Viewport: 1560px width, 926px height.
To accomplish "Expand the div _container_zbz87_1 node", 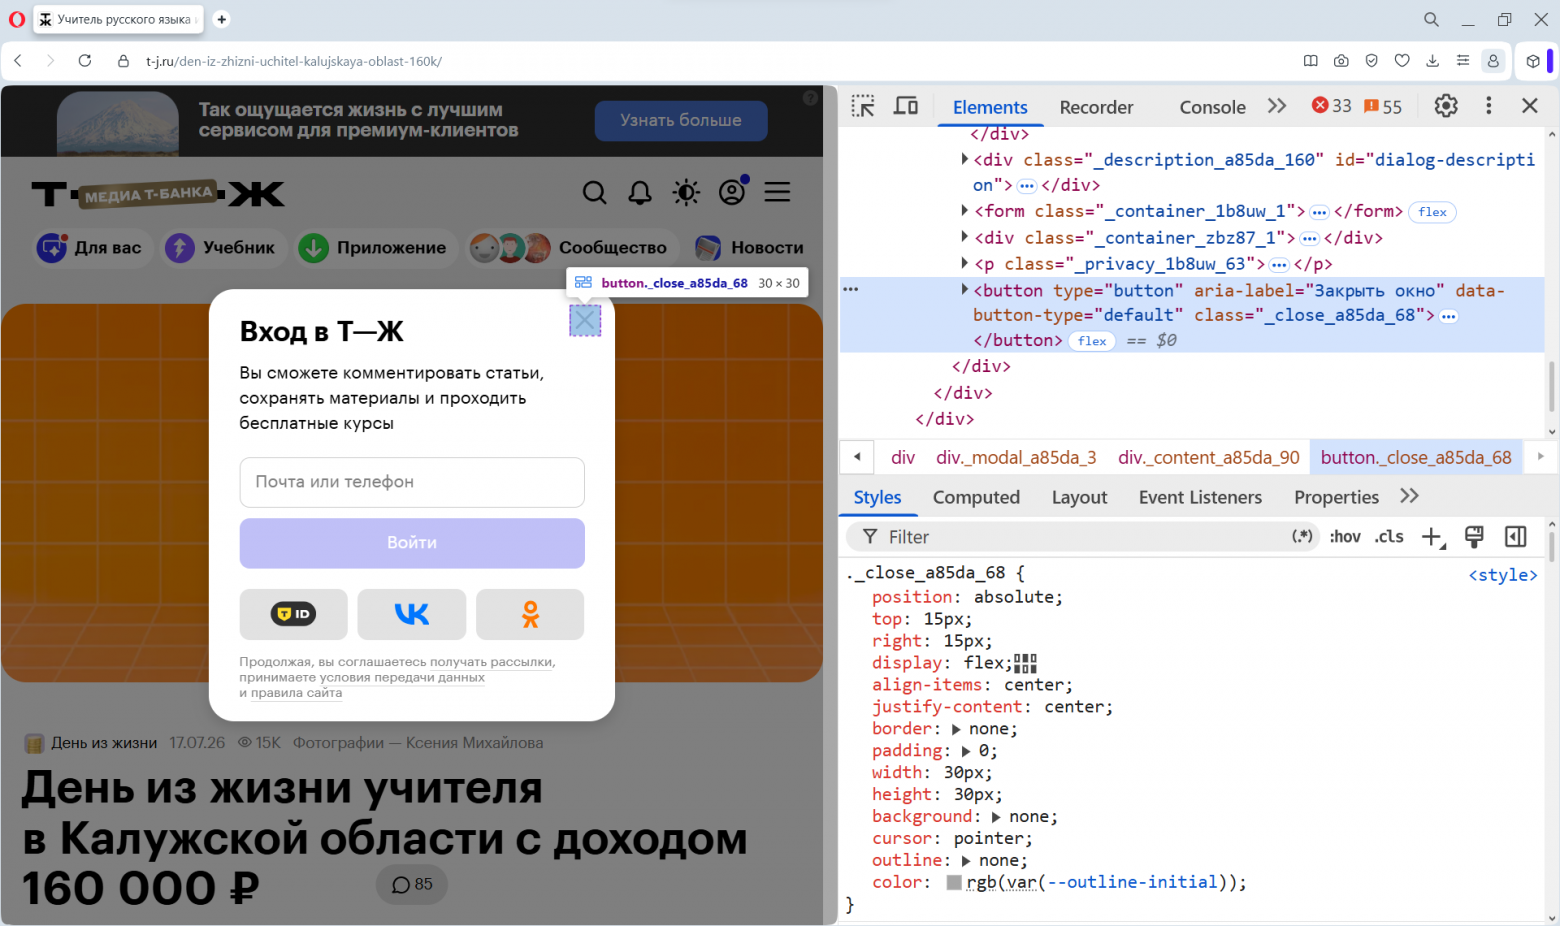I will pos(964,237).
